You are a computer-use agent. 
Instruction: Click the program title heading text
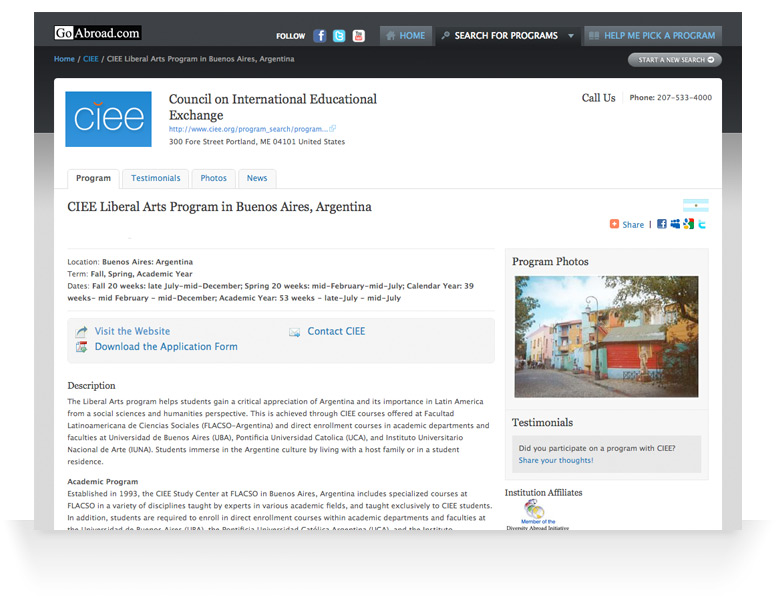[219, 206]
